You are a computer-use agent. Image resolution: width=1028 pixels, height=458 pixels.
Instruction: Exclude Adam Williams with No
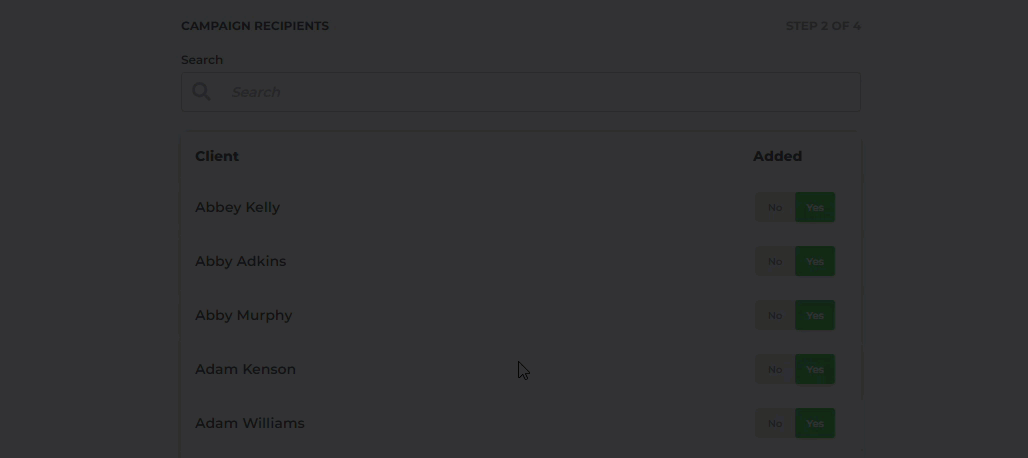[x=775, y=423]
